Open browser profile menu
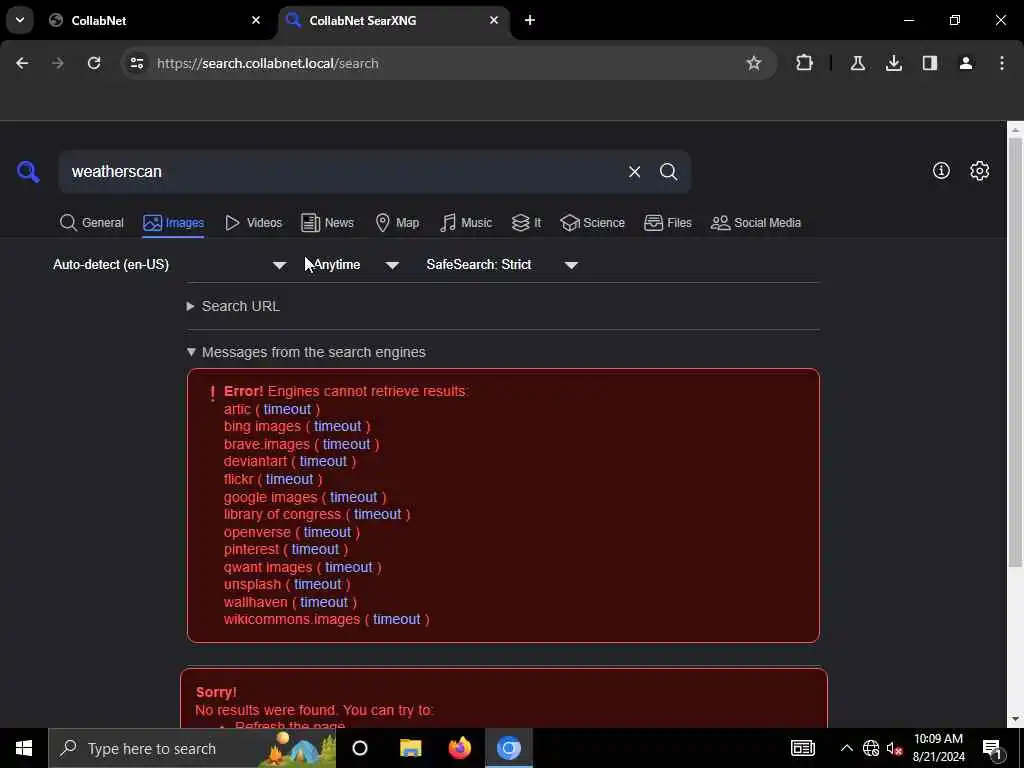Image resolution: width=1024 pixels, height=768 pixels. 966,63
